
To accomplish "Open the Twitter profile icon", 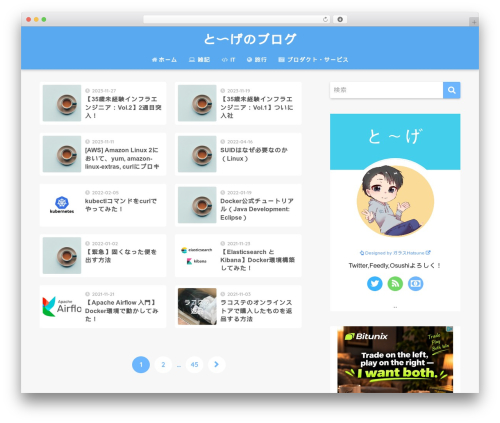I will [375, 283].
